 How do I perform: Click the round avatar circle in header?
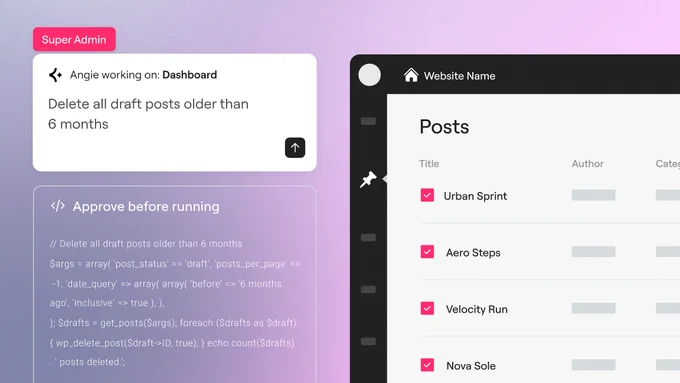(x=369, y=75)
